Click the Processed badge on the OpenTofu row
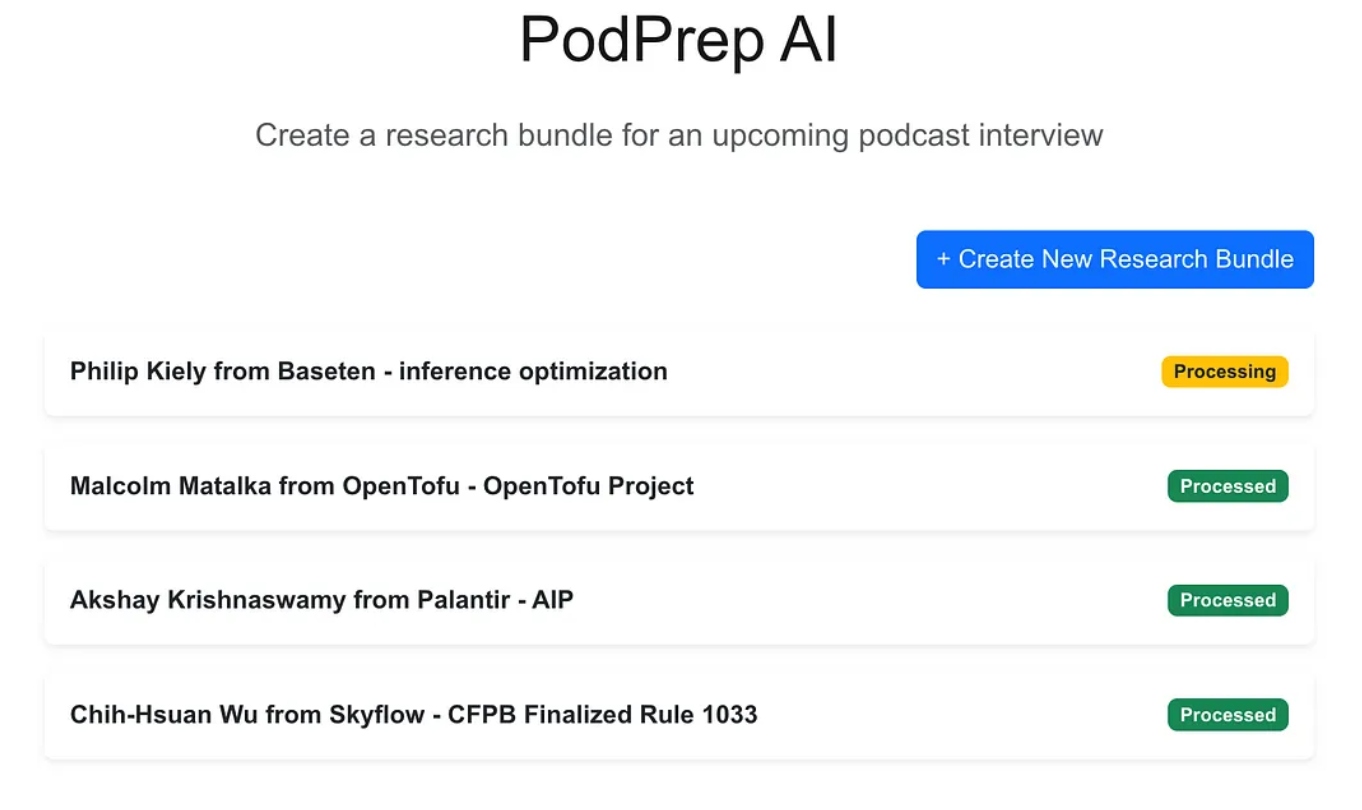The width and height of the screenshot is (1362, 810). [1227, 486]
